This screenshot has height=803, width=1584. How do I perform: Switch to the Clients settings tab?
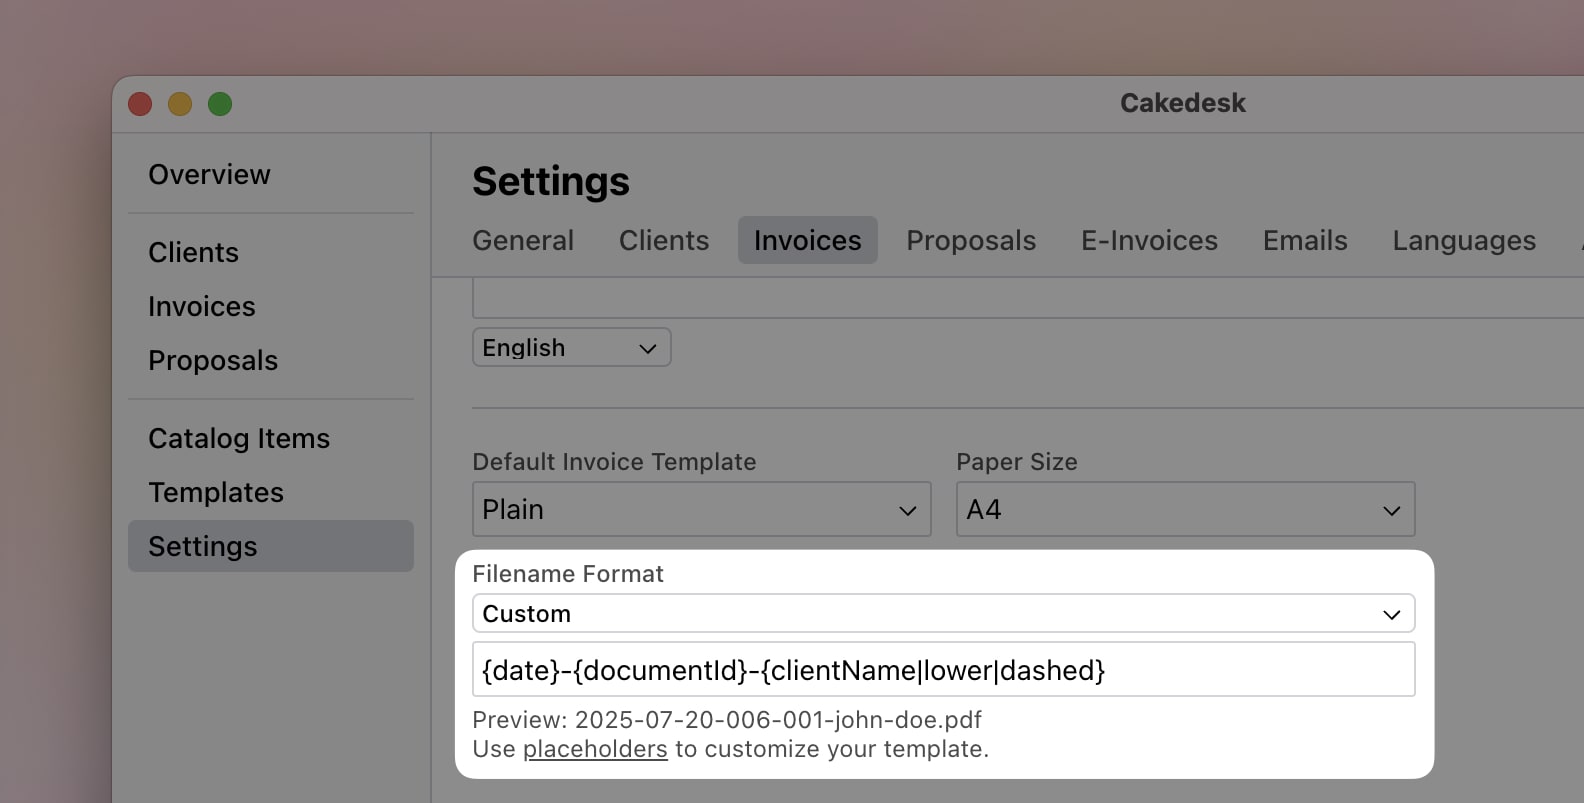[x=663, y=240]
